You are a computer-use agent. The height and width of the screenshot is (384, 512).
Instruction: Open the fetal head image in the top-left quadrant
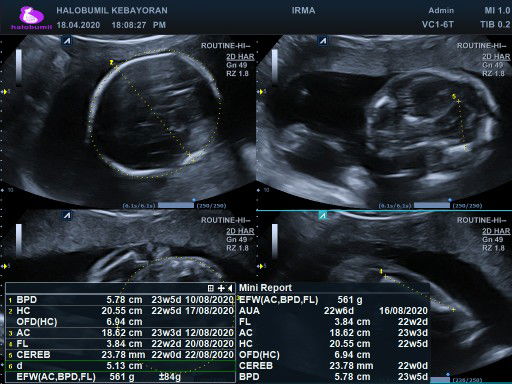click(x=128, y=122)
